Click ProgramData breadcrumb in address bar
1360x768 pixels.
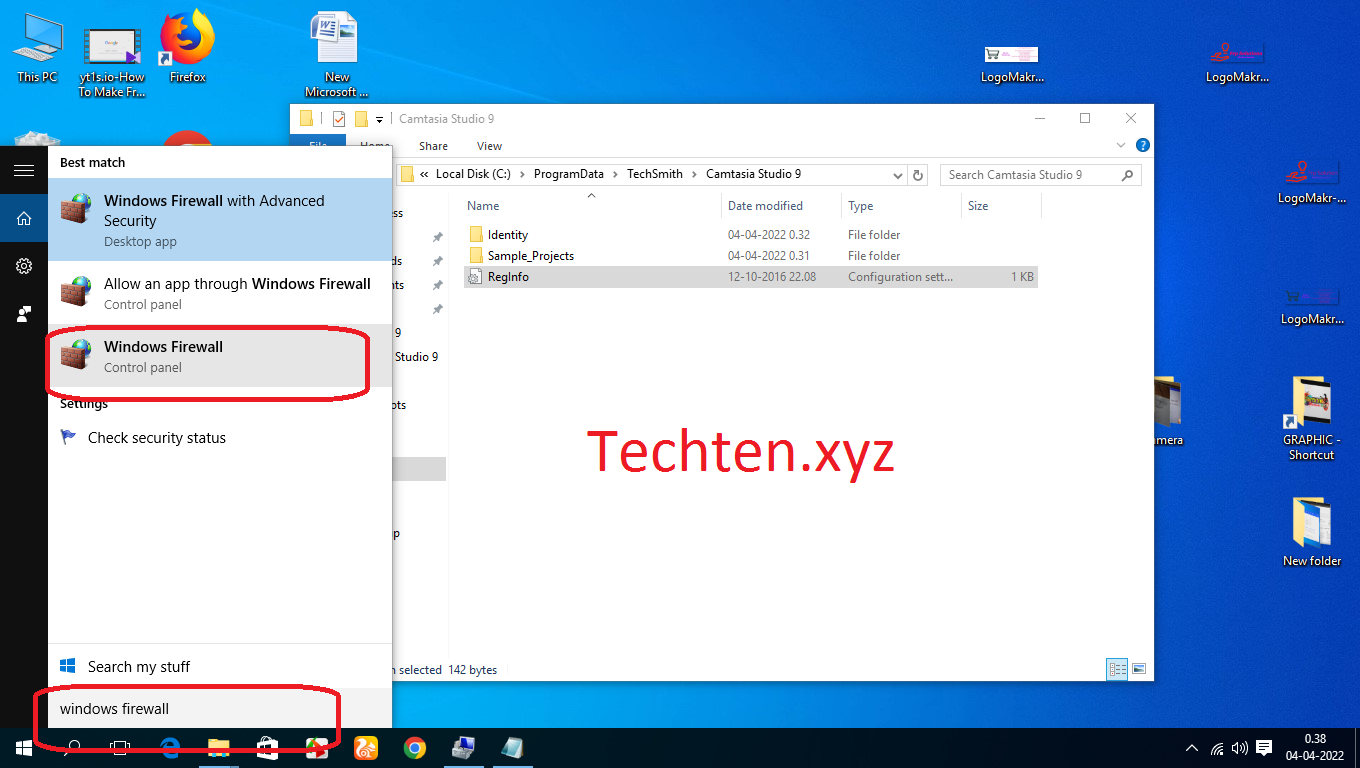(568, 174)
